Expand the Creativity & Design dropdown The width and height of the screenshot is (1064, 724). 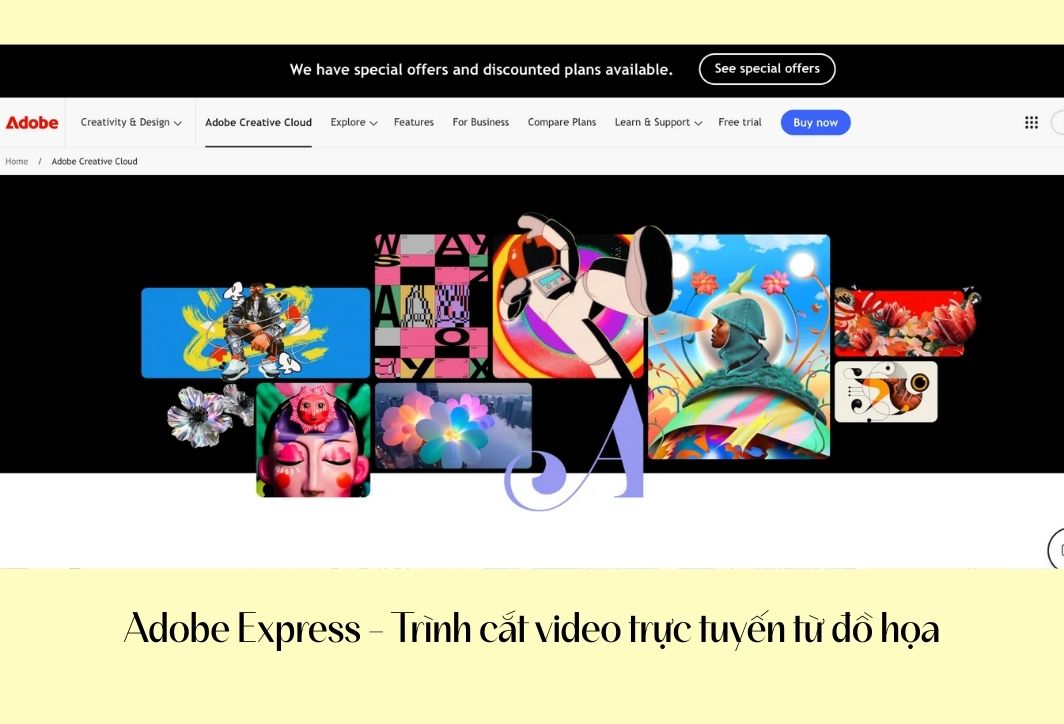(x=131, y=122)
